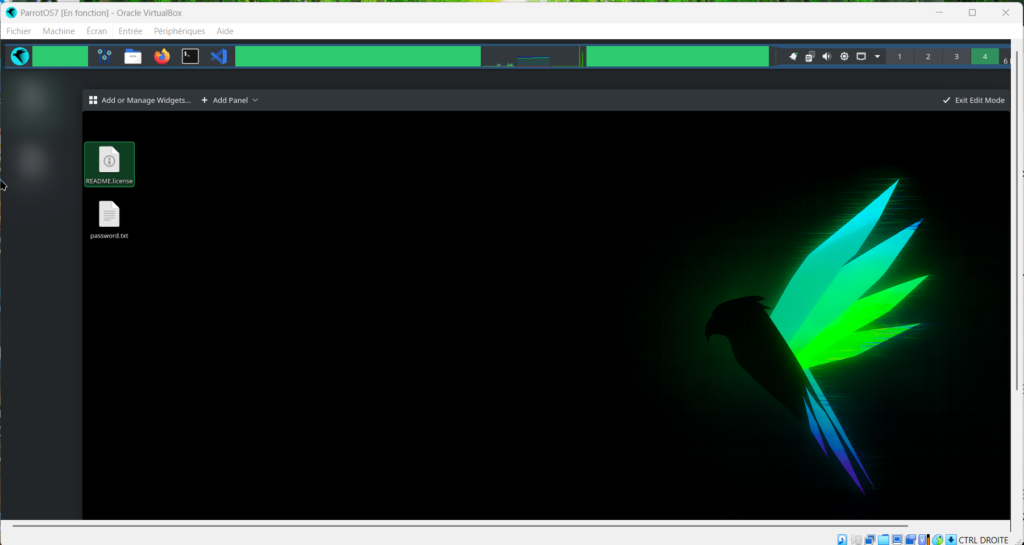
Task: Open the Périphériques menu
Action: click(179, 31)
